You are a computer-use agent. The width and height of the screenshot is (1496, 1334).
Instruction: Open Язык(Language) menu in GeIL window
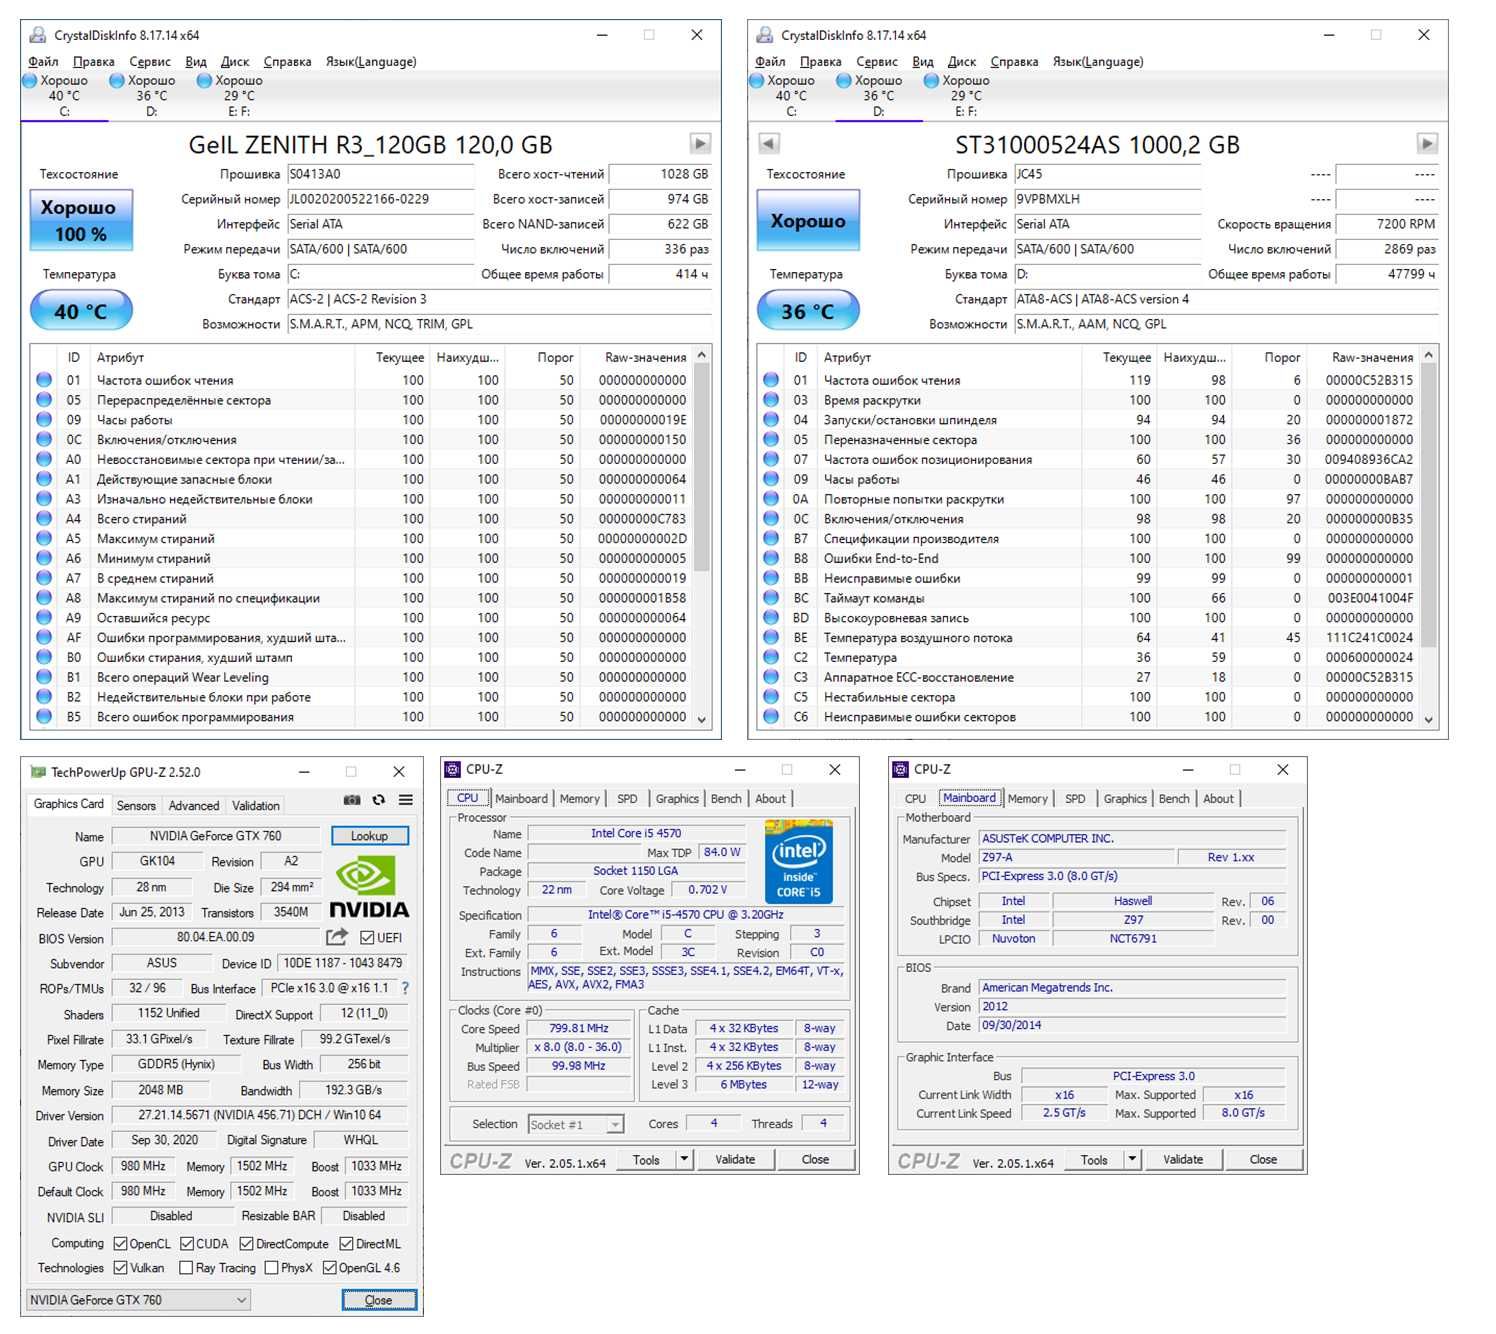pos(371,61)
